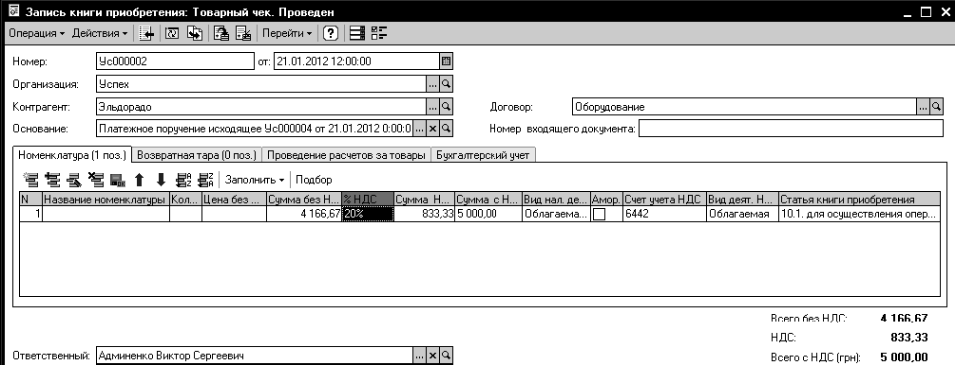Click the edit row pencil icon
The image size is (955, 365).
tap(74, 180)
